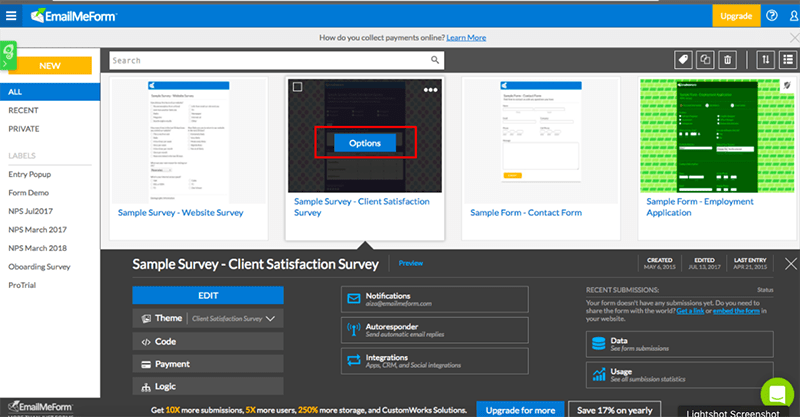Click the blue EDIT button
800x417 pixels.
(x=207, y=295)
